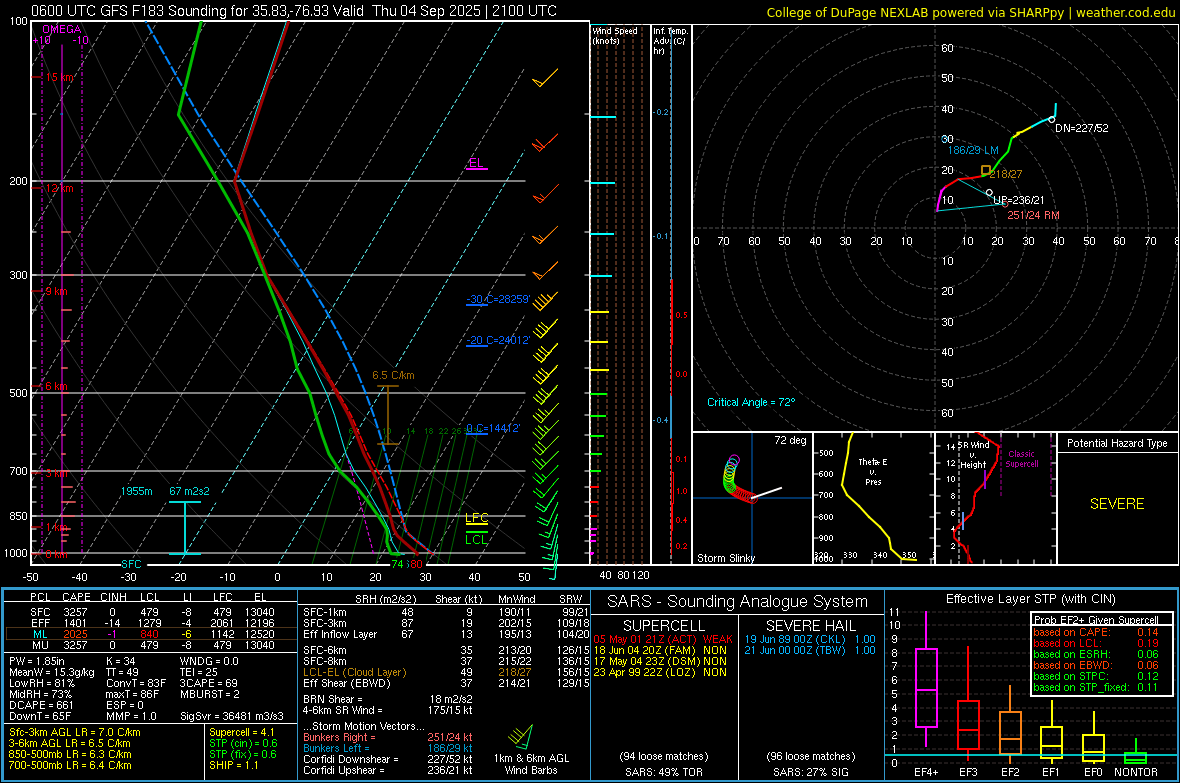Click the 21 Jun 00 00Z (TBW) hail analogue
Image resolution: width=1180 pixels, height=783 pixels.
click(810, 650)
